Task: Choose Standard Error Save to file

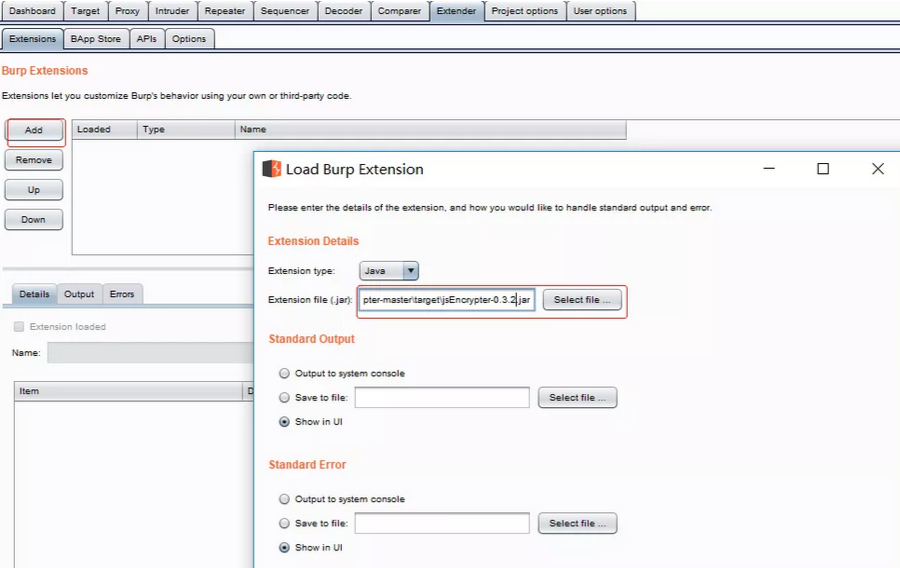Action: pyautogui.click(x=284, y=523)
